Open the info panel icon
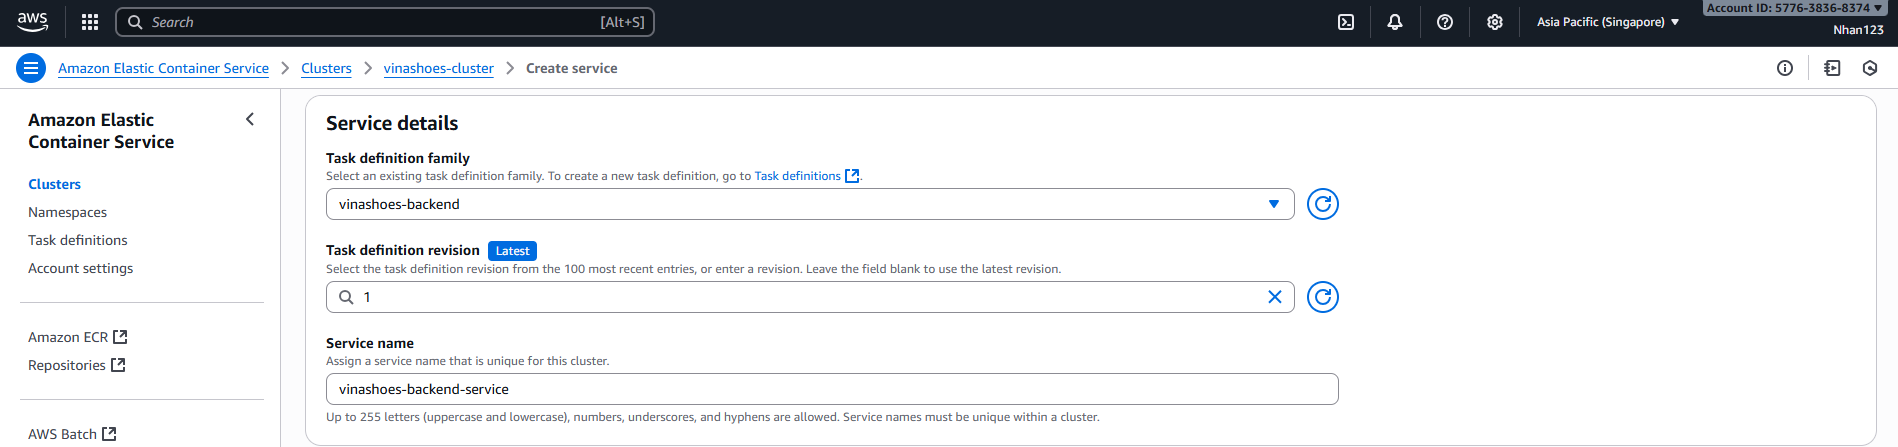The image size is (1898, 447). tap(1785, 68)
